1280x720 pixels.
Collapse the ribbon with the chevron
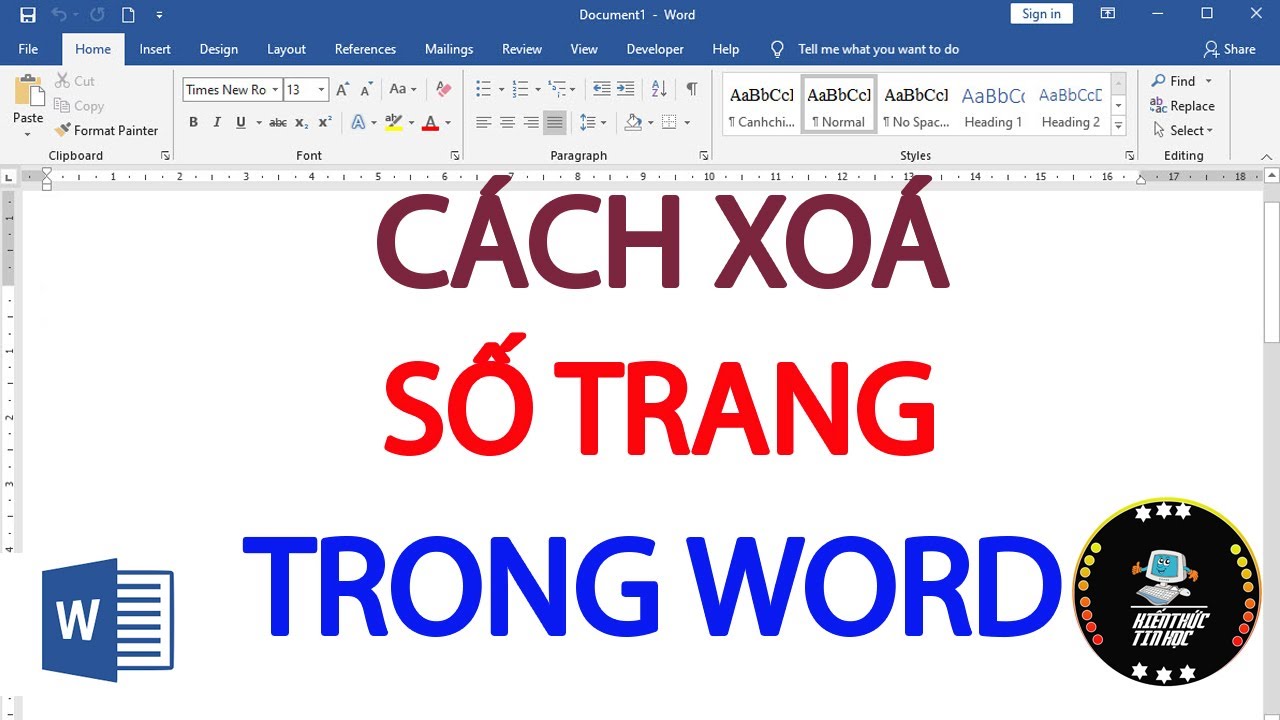click(x=1266, y=156)
